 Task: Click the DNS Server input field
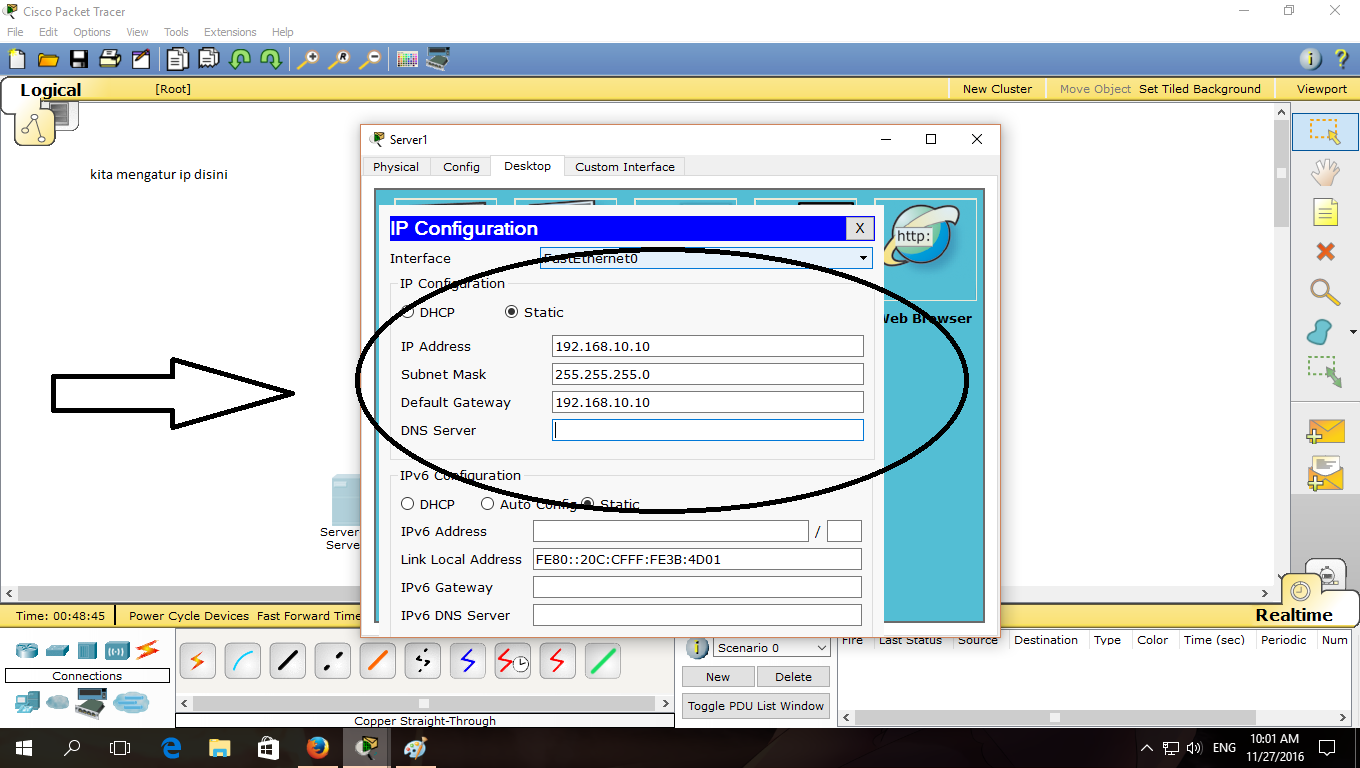pyautogui.click(x=708, y=430)
